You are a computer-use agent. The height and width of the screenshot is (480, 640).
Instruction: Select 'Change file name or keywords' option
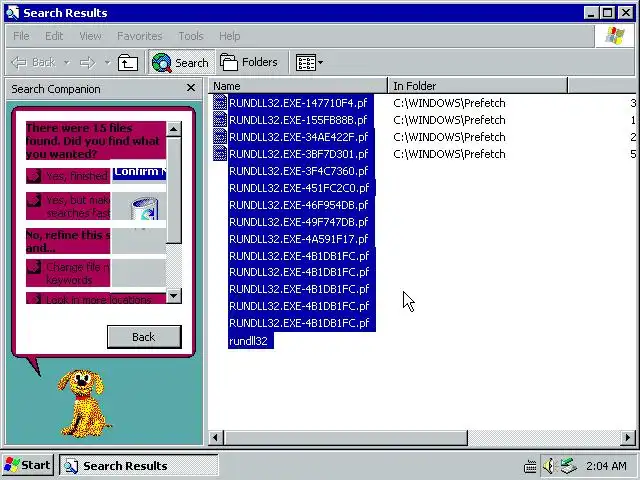tap(68, 273)
